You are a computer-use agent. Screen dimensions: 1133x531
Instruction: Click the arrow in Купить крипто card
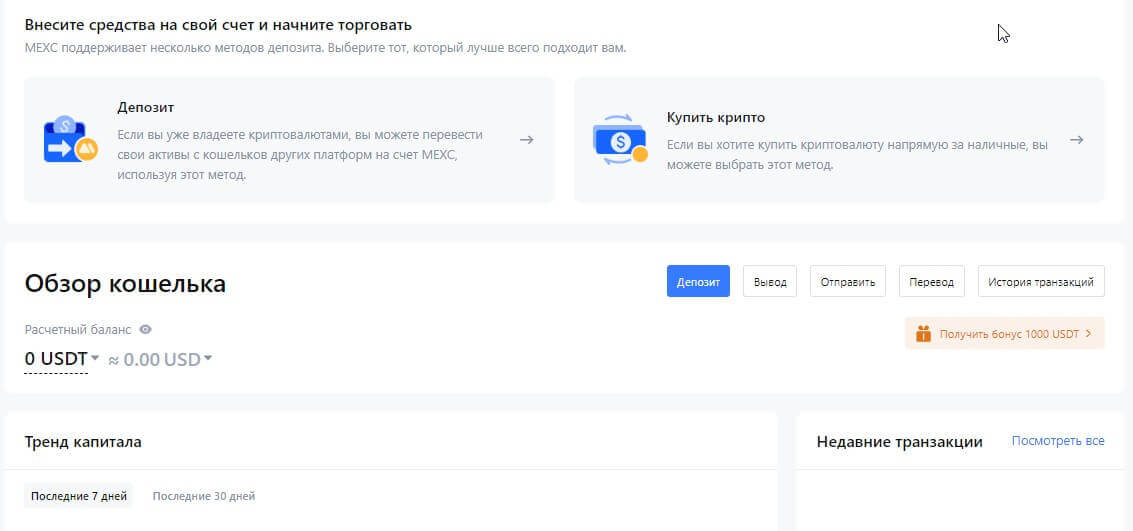click(x=1076, y=140)
